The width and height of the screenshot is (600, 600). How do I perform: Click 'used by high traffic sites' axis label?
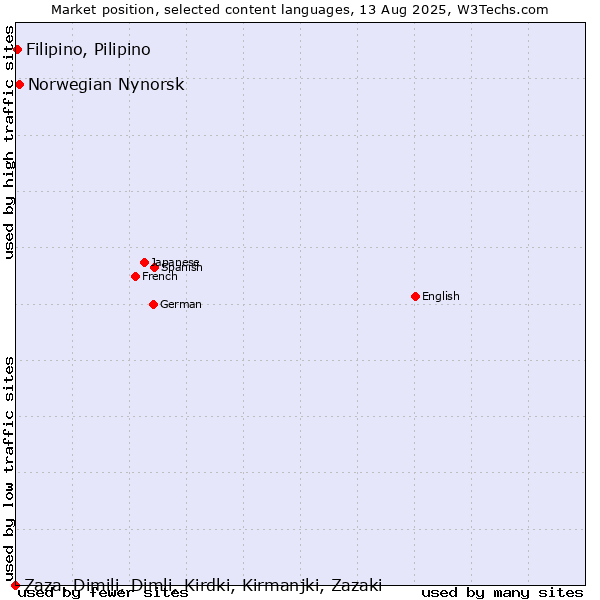click(9, 142)
